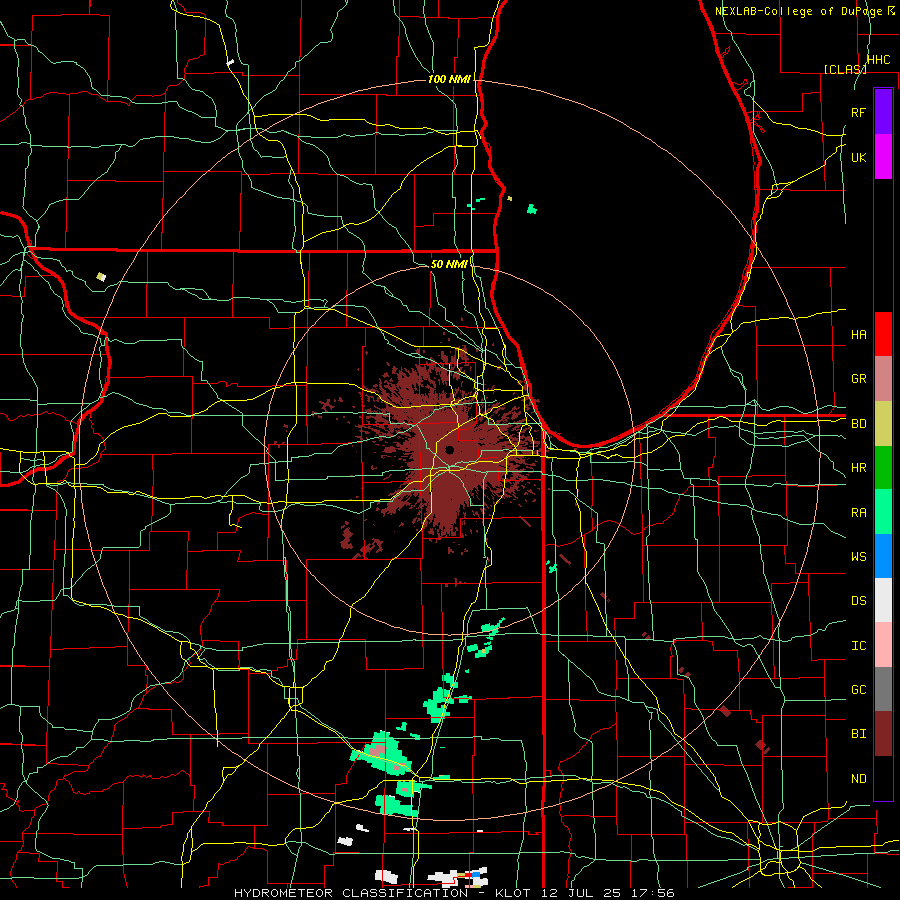Click the "ND" legend label
The width and height of the screenshot is (900, 900).
[x=859, y=778]
